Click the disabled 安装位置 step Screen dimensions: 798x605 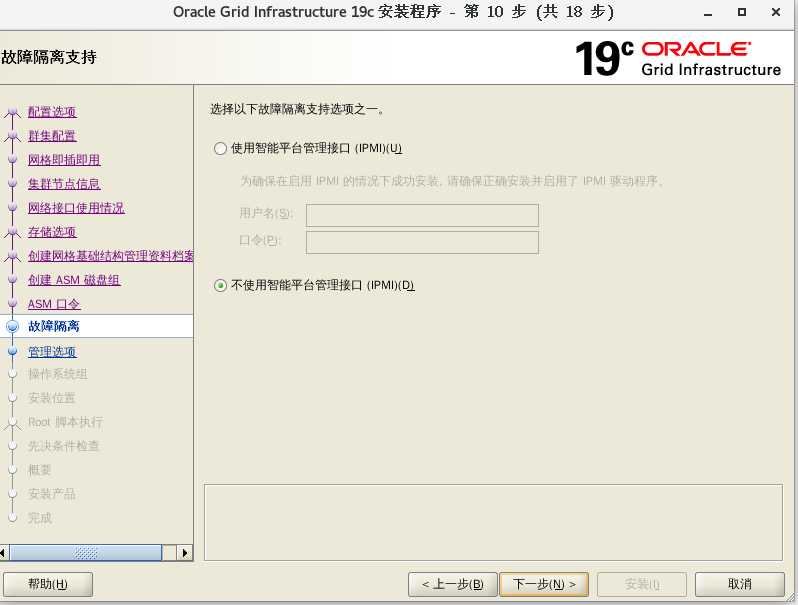pyautogui.click(x=51, y=398)
